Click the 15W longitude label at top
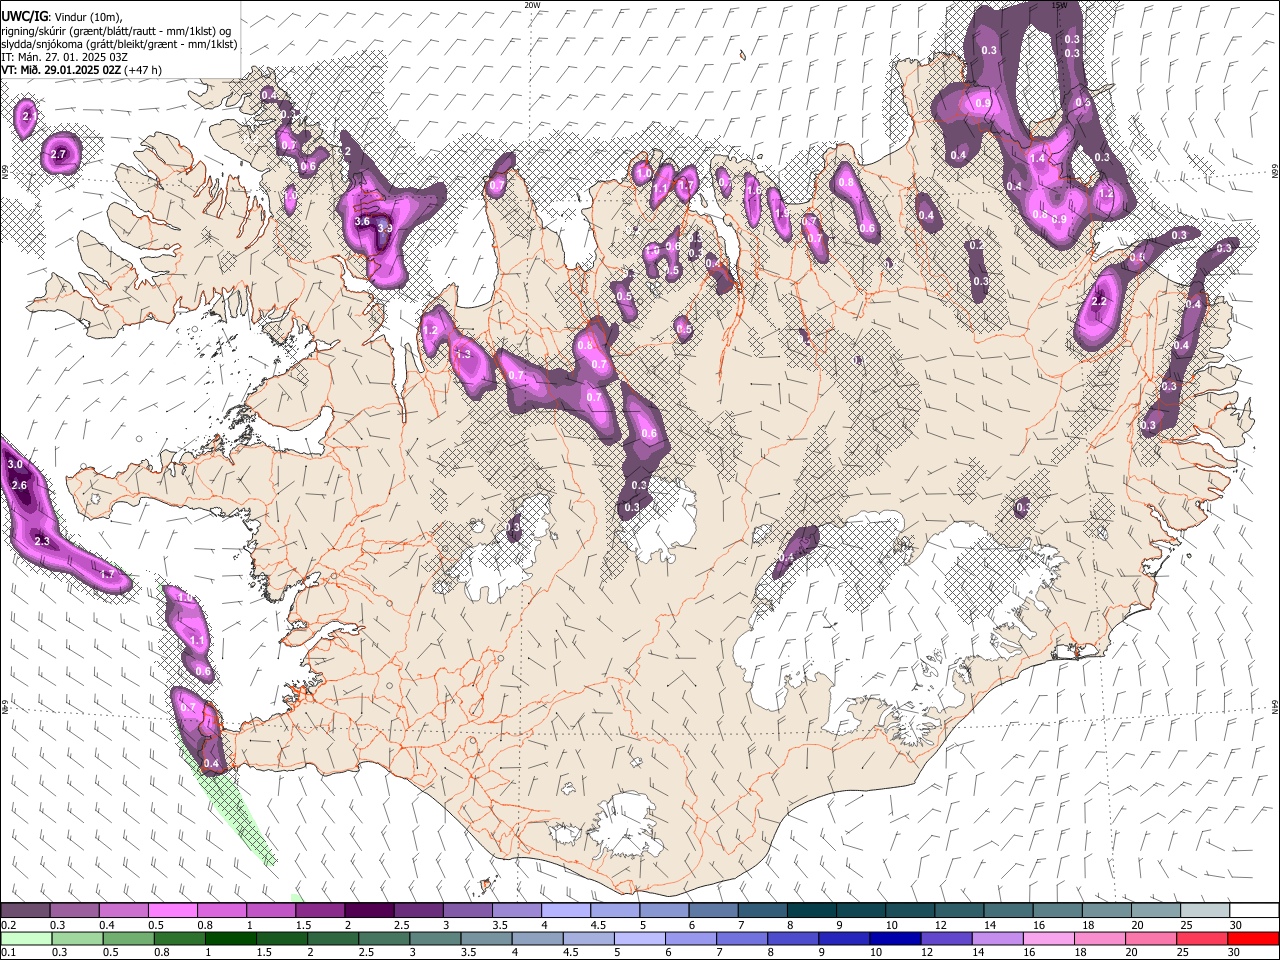Viewport: 1280px width, 960px height. point(1060,4)
